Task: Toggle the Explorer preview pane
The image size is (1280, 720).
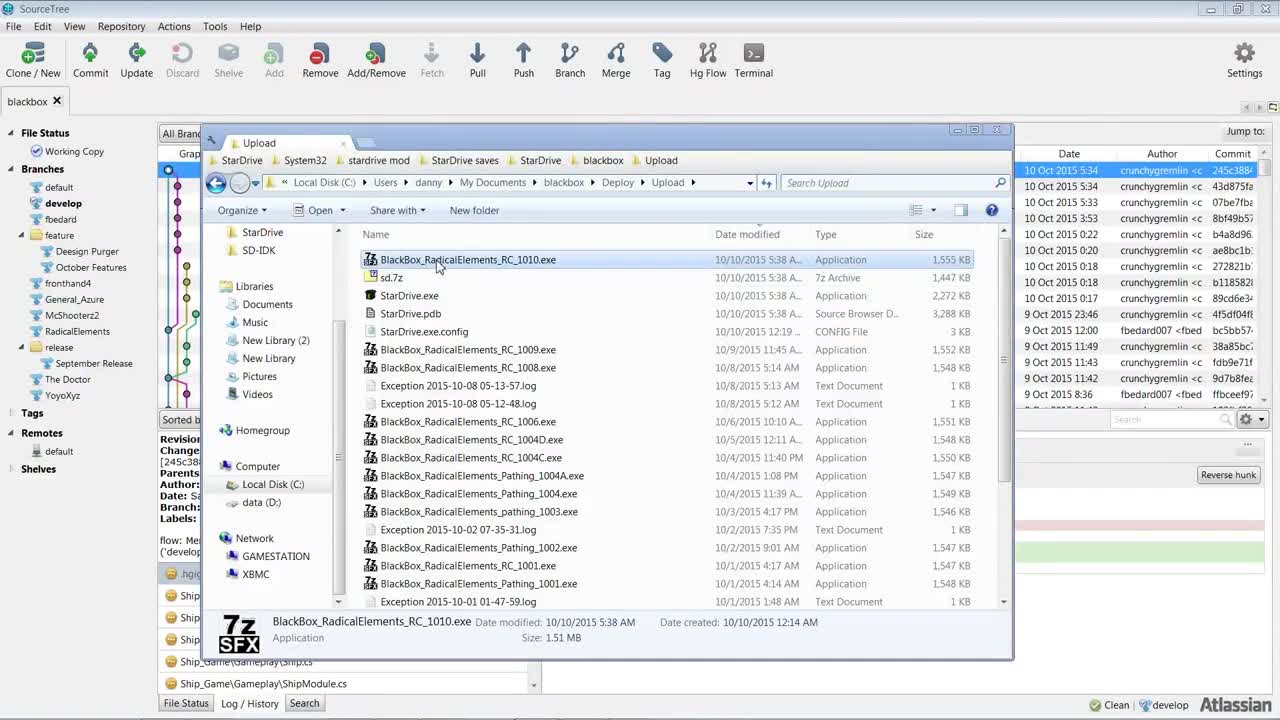Action: [x=961, y=210]
